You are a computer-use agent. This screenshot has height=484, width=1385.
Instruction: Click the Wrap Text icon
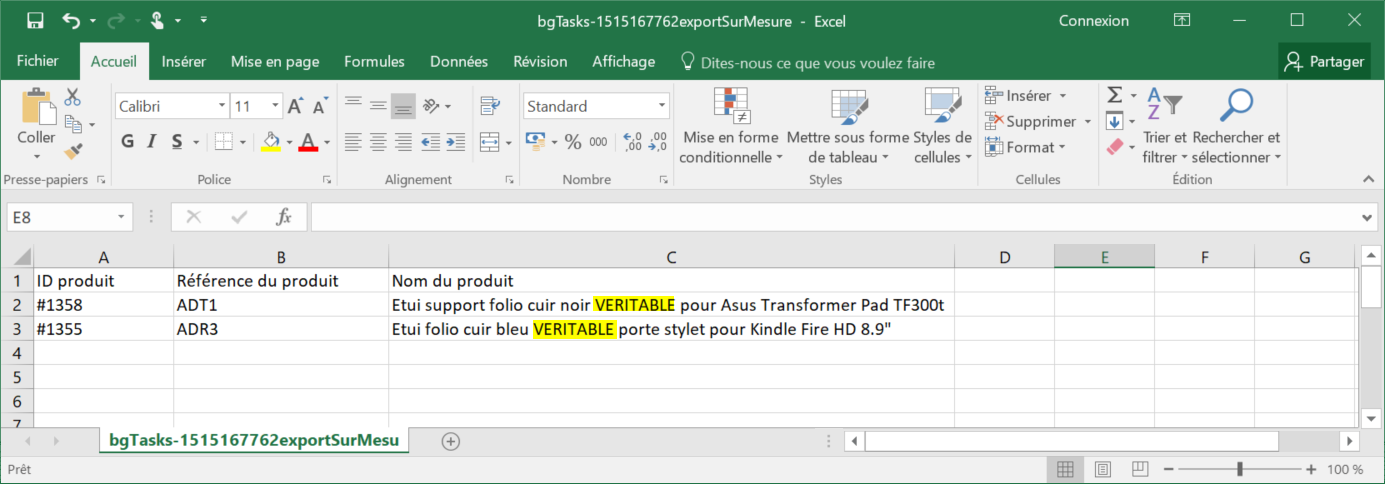[489, 105]
